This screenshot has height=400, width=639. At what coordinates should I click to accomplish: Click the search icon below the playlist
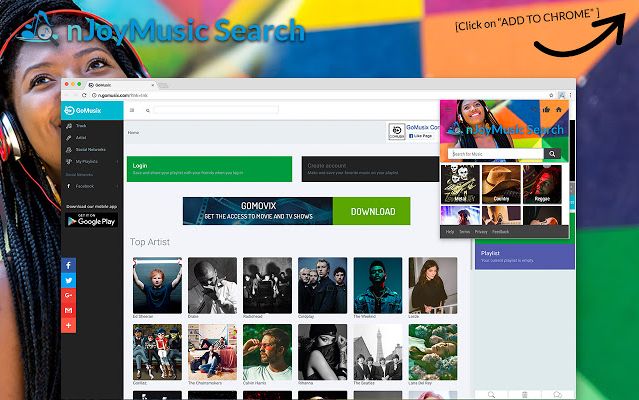click(491, 394)
